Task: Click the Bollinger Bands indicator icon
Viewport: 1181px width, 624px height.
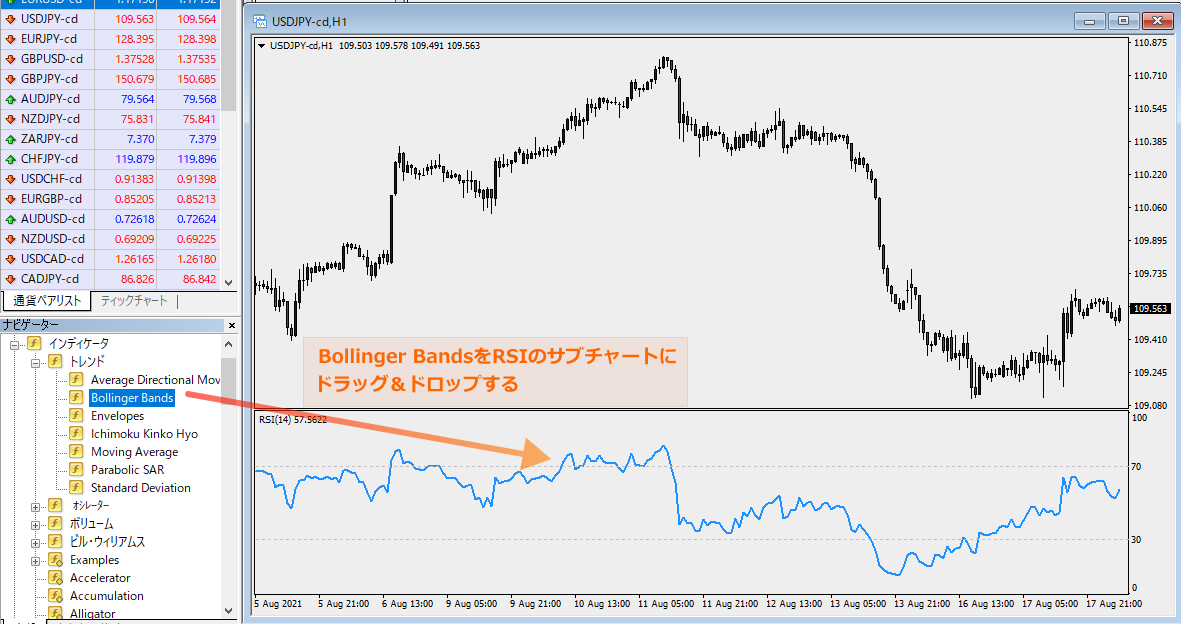Action: [76, 398]
